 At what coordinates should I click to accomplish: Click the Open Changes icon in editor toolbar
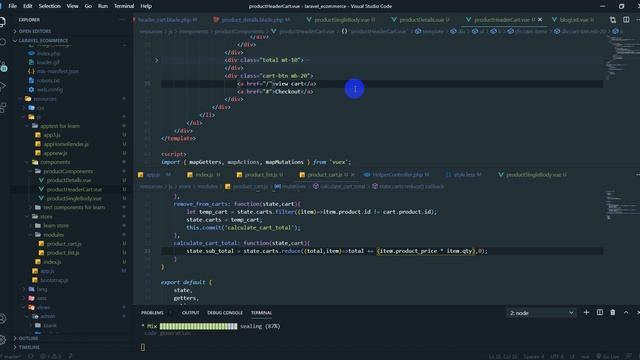click(x=613, y=20)
